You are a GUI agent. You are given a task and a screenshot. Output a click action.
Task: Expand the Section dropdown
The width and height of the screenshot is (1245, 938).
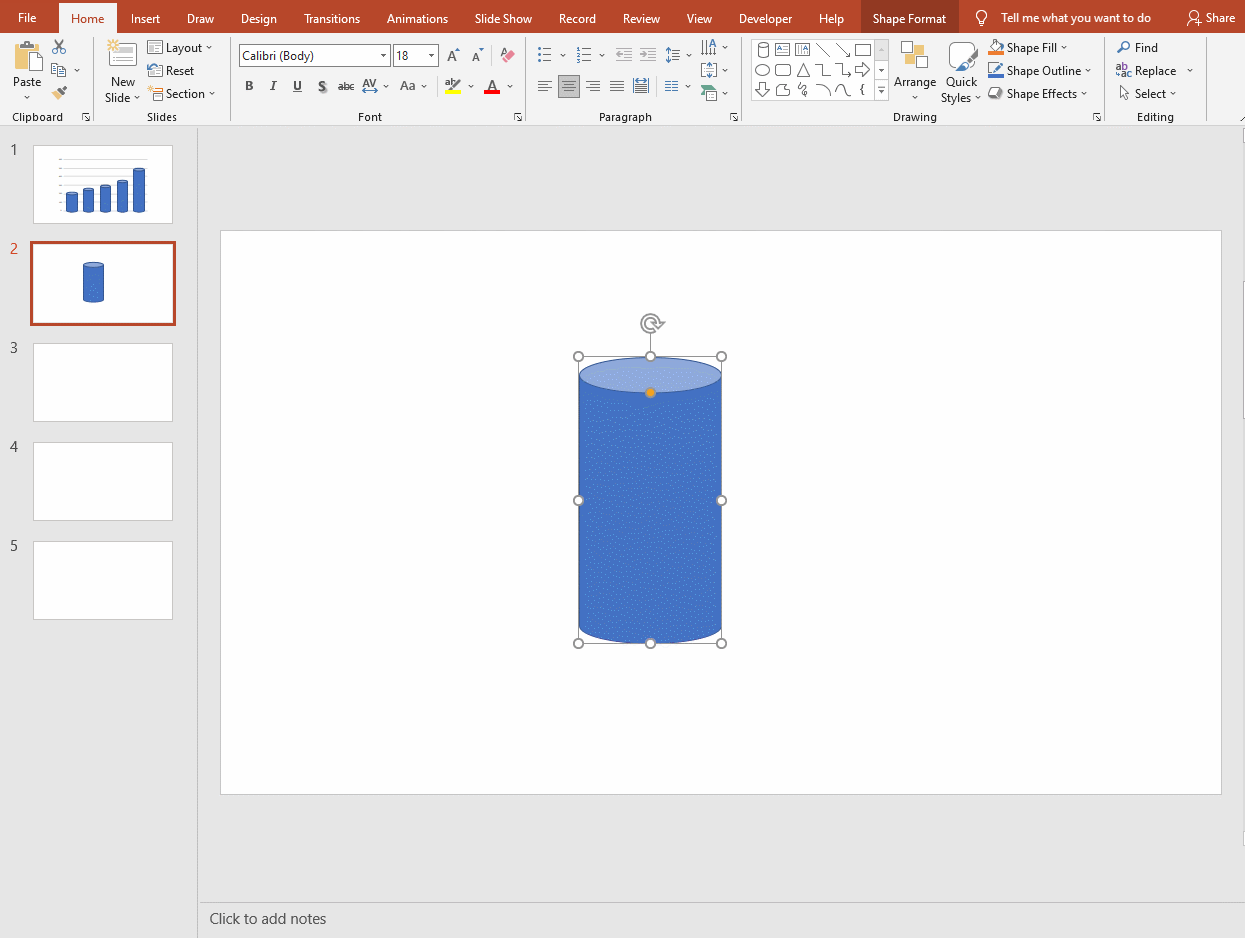click(x=183, y=93)
